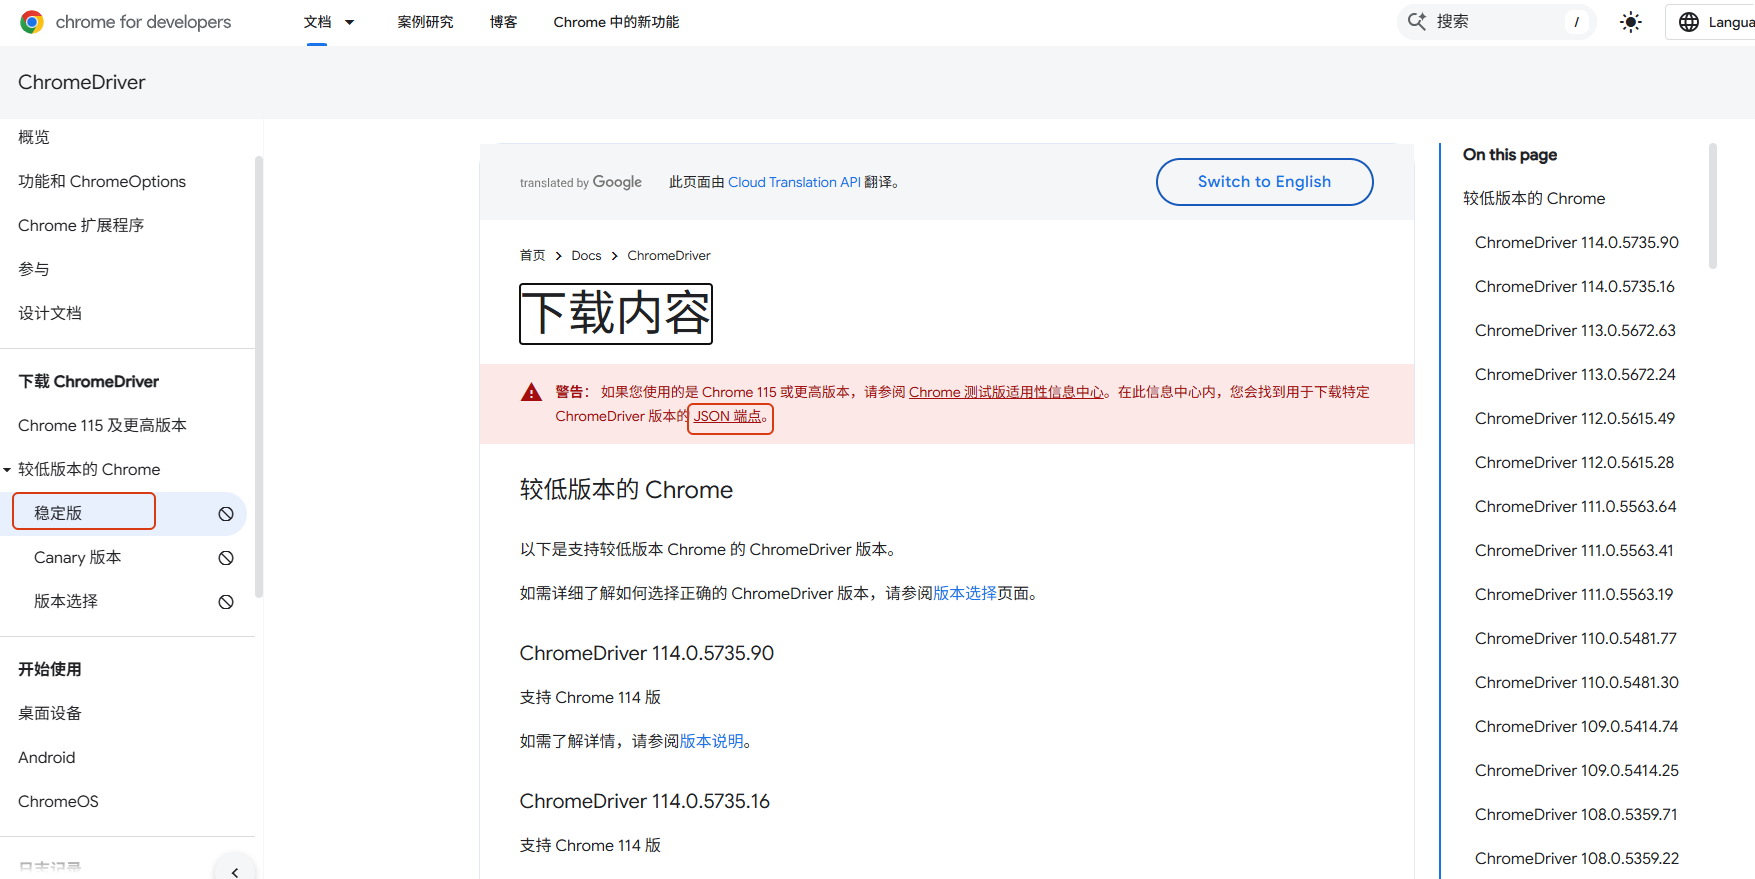The height and width of the screenshot is (879, 1755).
Task: Open the 案例研究 tab
Action: pyautogui.click(x=425, y=22)
